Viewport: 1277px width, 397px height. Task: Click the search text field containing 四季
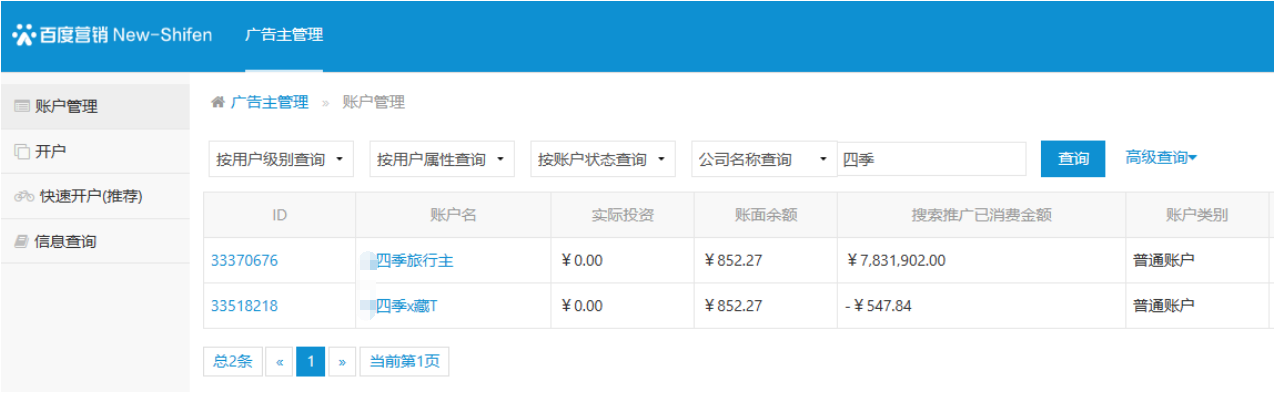(x=932, y=159)
